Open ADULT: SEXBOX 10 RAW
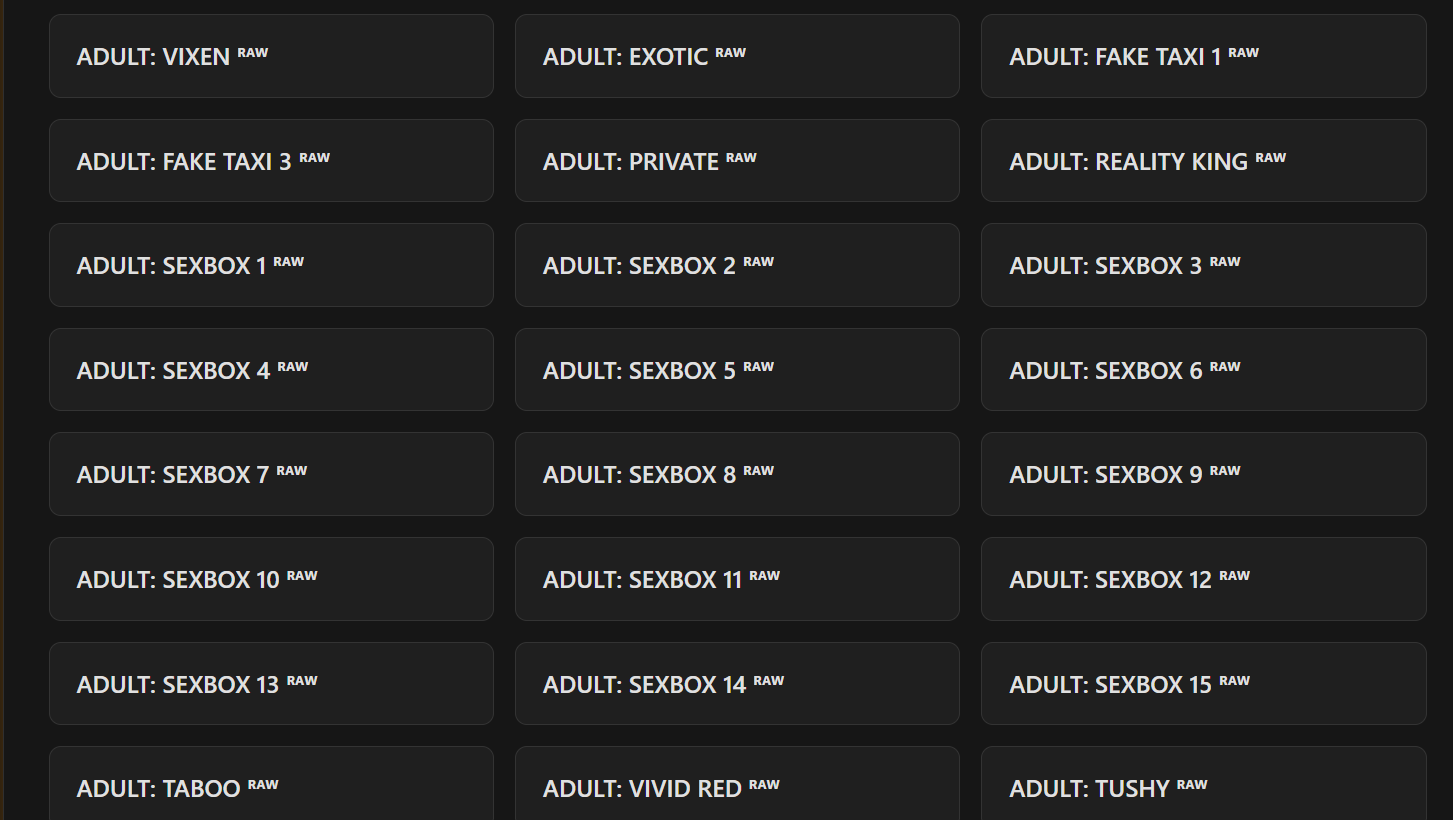Image resolution: width=1453 pixels, height=820 pixels. pos(271,579)
